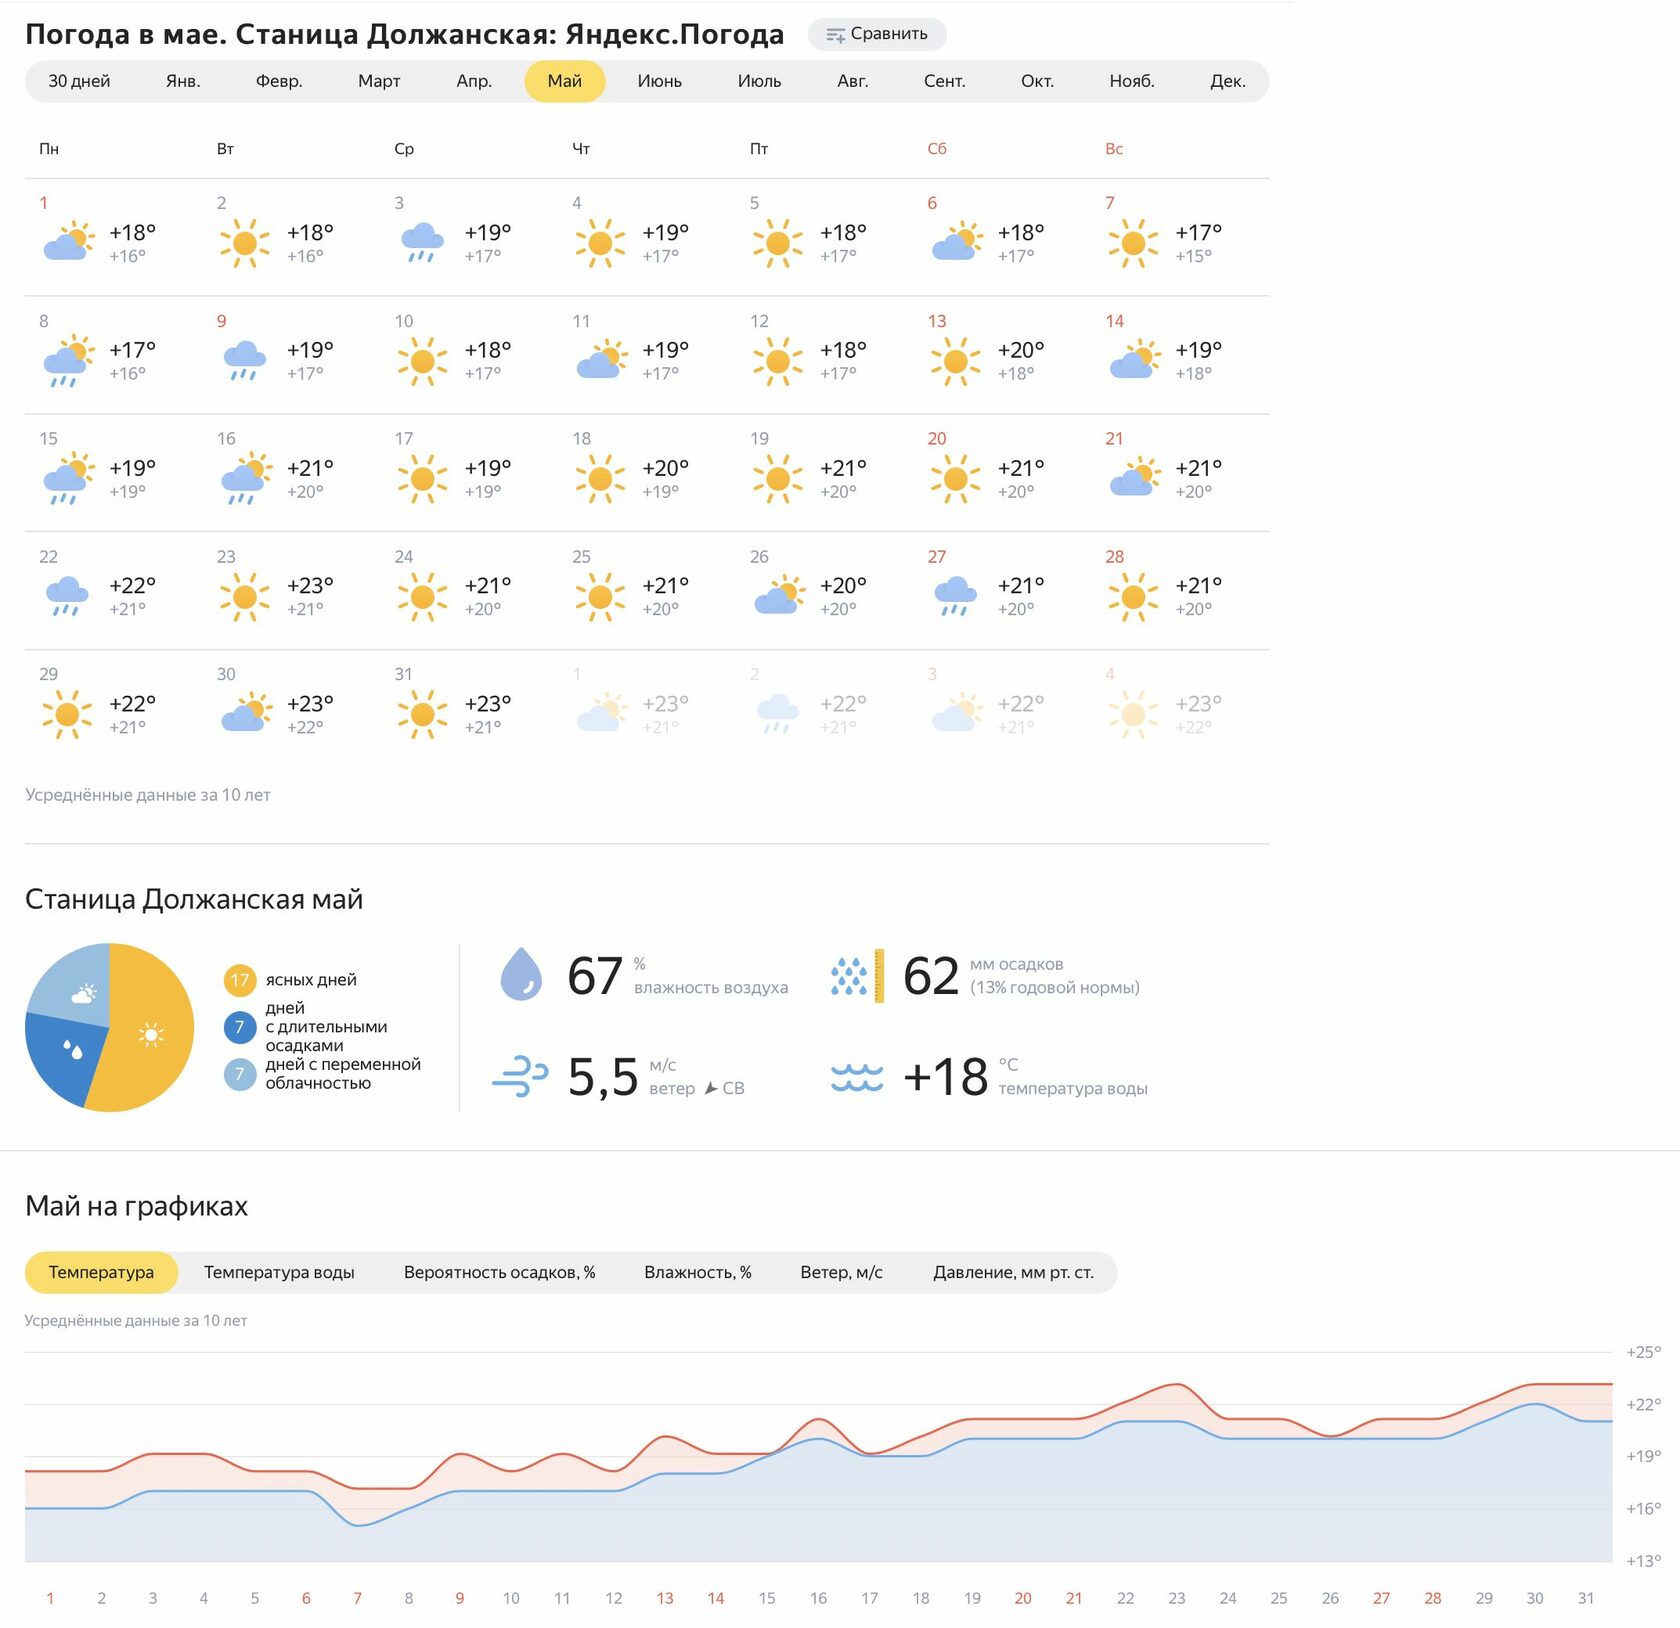The width and height of the screenshot is (1680, 1628).
Task: Switch chart to Вероятность осадков, %
Action: (499, 1272)
